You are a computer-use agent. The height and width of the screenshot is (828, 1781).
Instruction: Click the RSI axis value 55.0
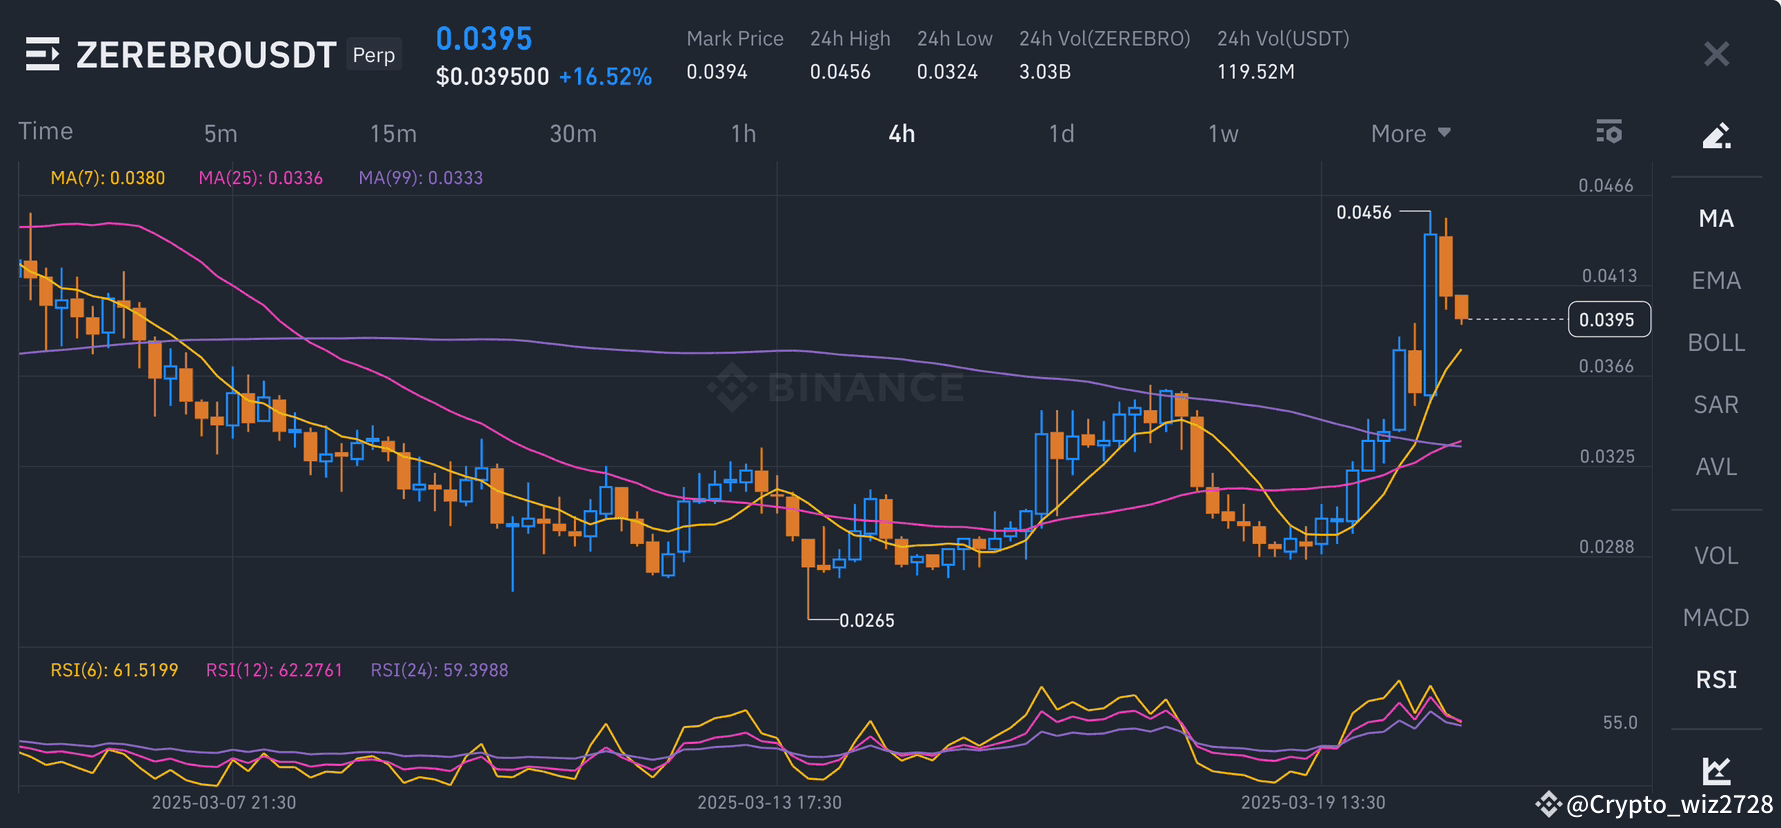click(1620, 723)
